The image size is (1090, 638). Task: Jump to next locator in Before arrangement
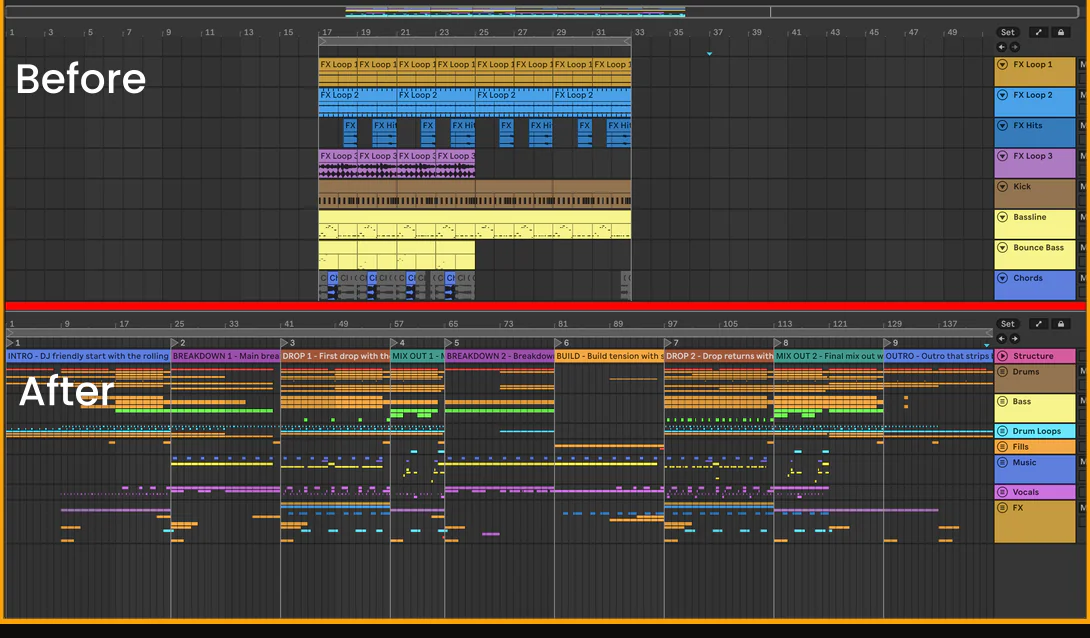coord(1015,47)
